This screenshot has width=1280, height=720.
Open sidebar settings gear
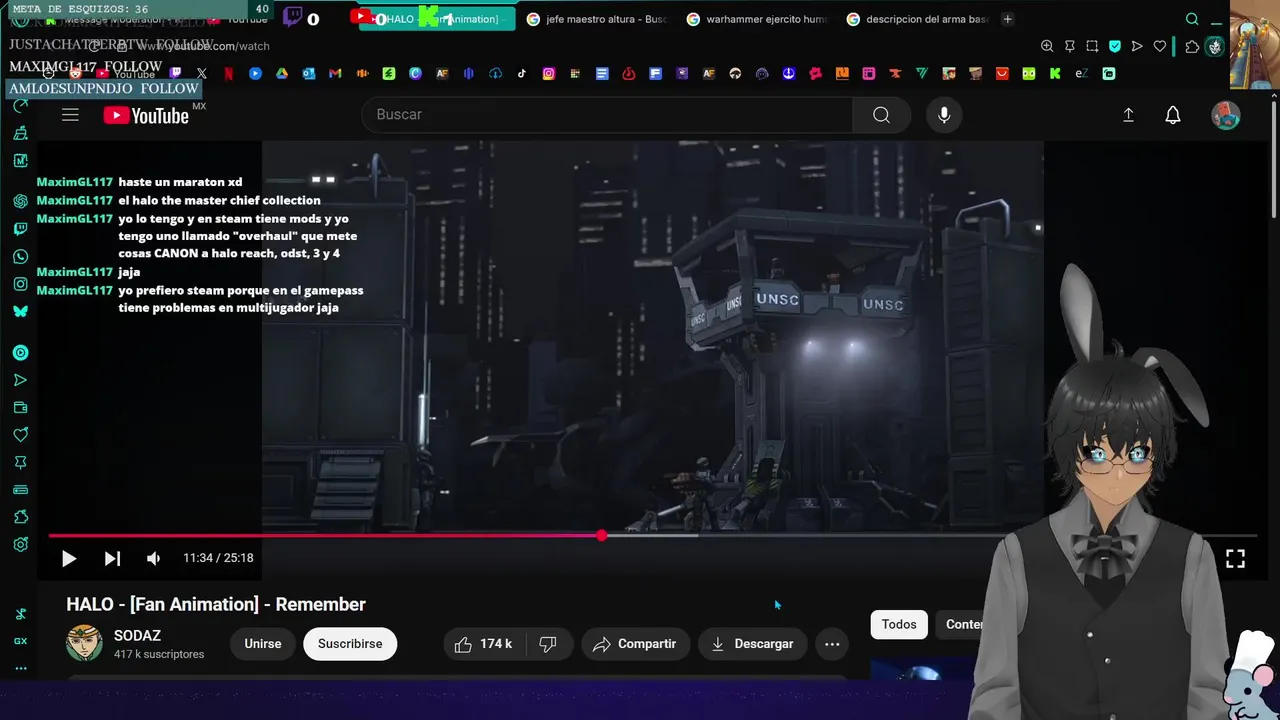tap(20, 545)
